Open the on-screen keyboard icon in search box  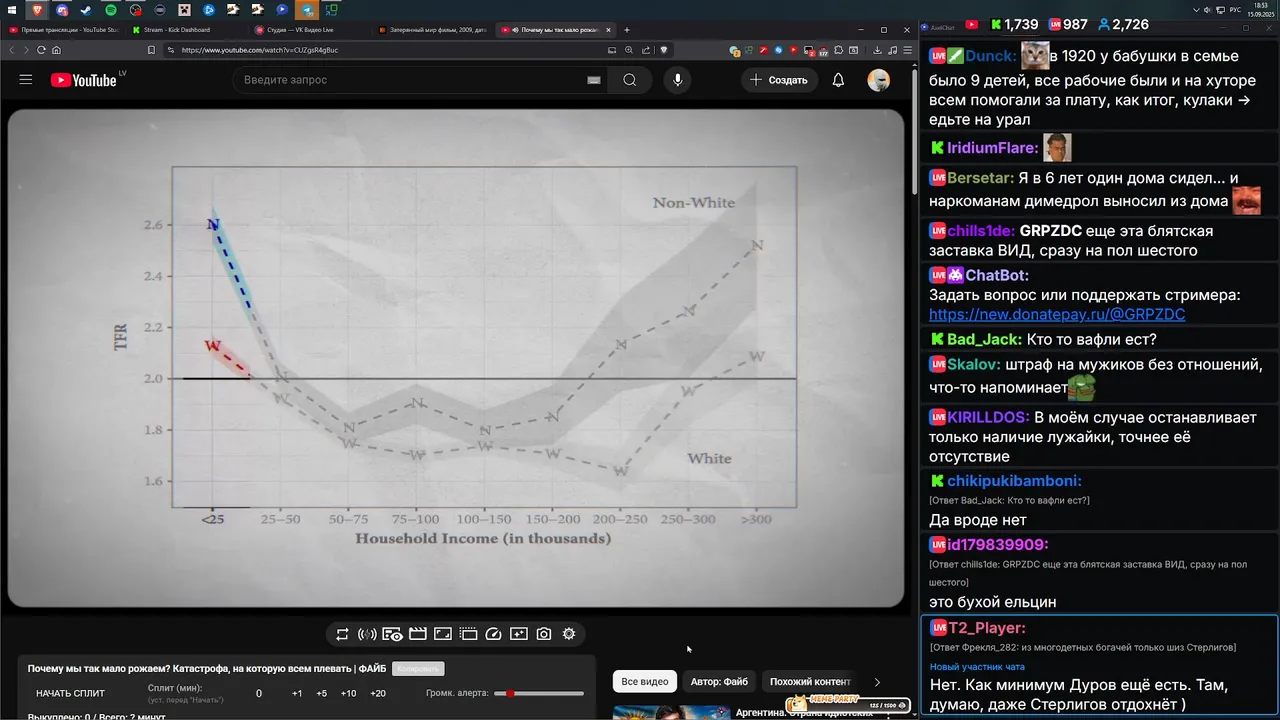[593, 80]
